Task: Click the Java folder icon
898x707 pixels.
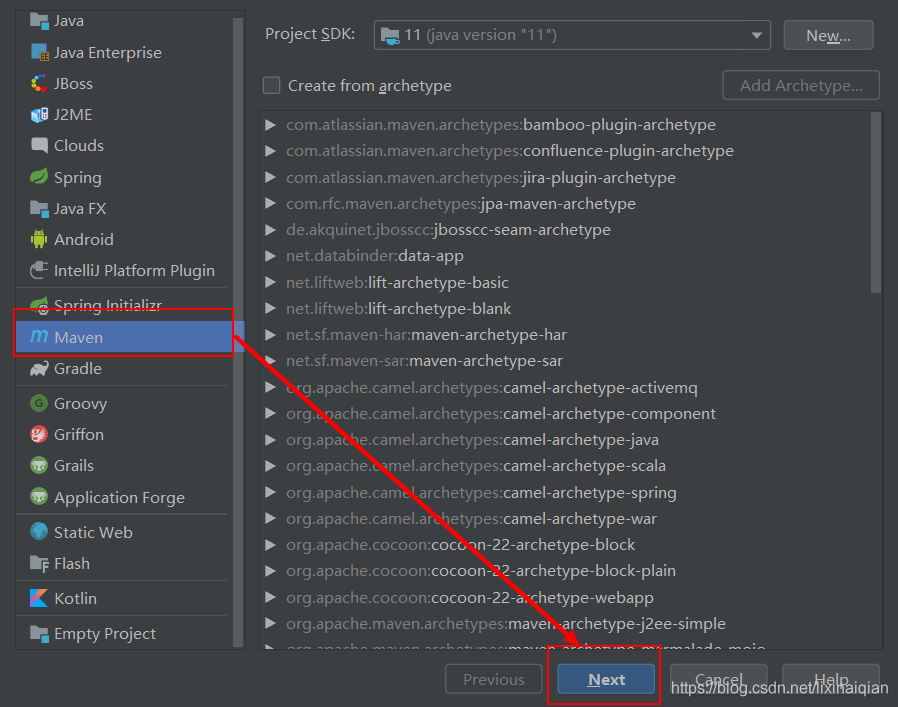Action: (39, 21)
